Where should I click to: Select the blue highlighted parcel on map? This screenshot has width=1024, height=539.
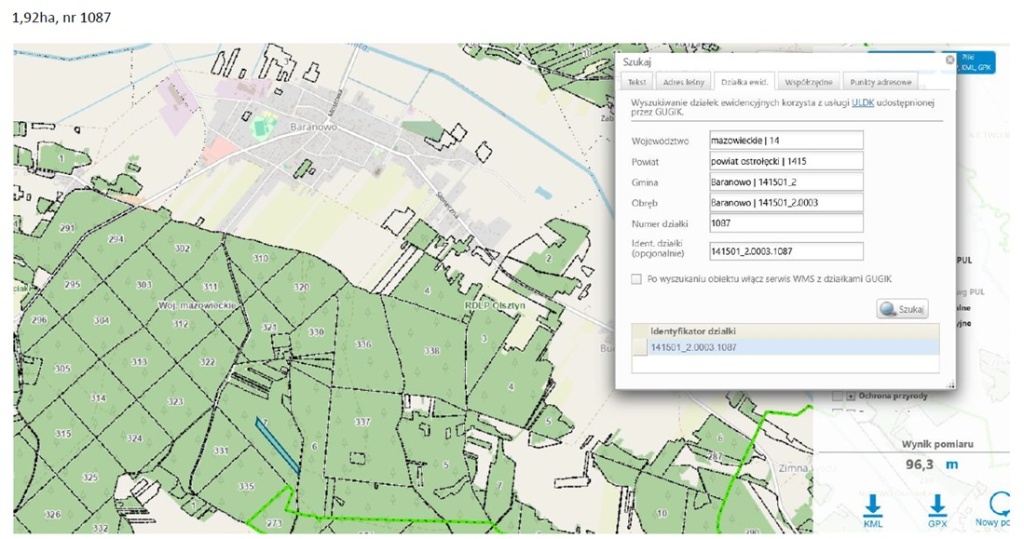tap(277, 446)
